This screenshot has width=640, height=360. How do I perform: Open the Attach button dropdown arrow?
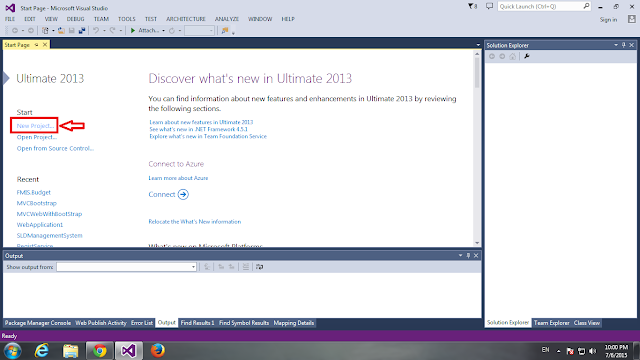pos(163,31)
